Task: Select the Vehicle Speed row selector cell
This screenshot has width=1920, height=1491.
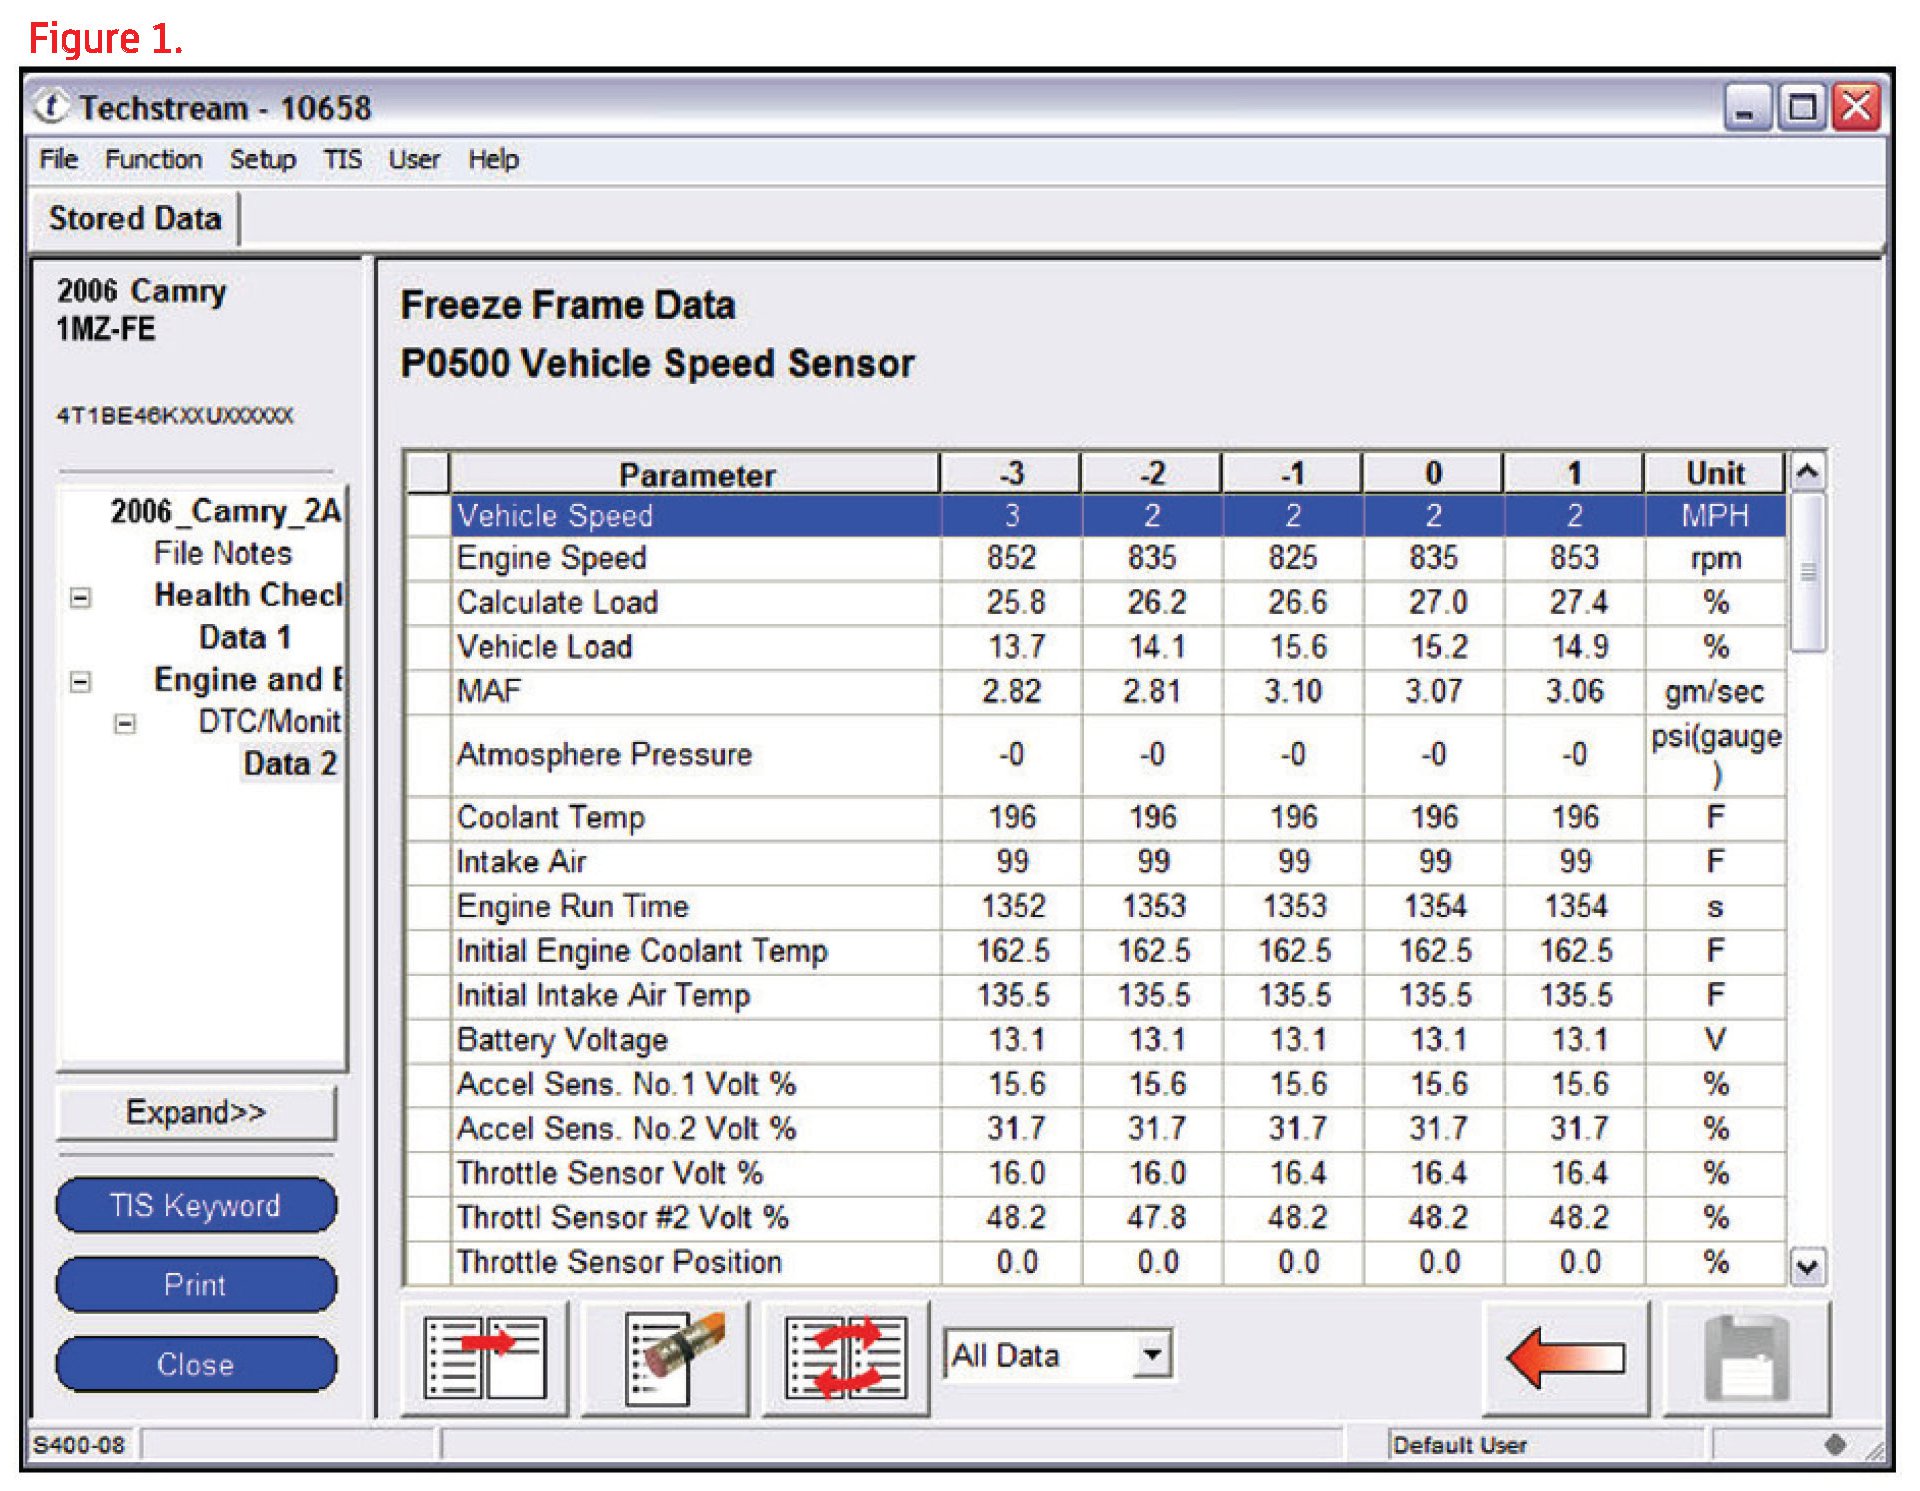Action: [428, 516]
